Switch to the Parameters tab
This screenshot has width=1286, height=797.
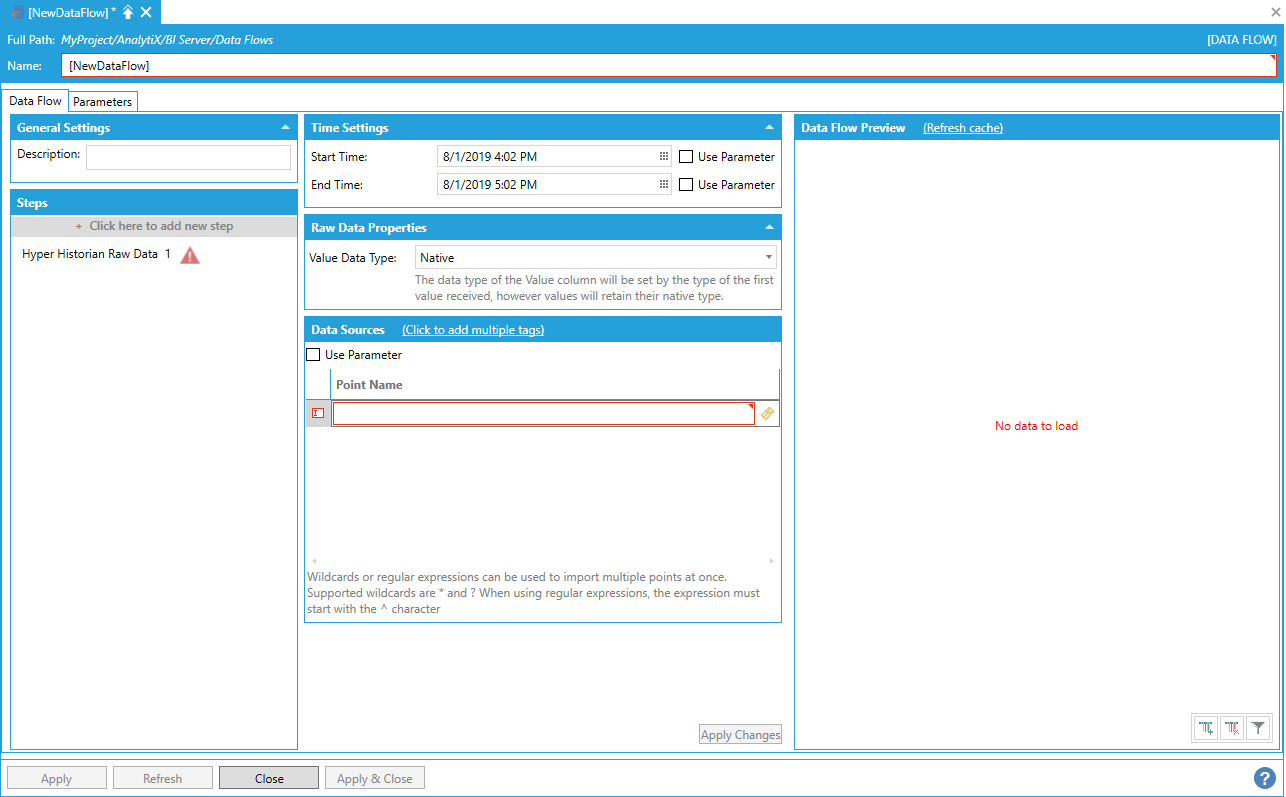pyautogui.click(x=102, y=102)
